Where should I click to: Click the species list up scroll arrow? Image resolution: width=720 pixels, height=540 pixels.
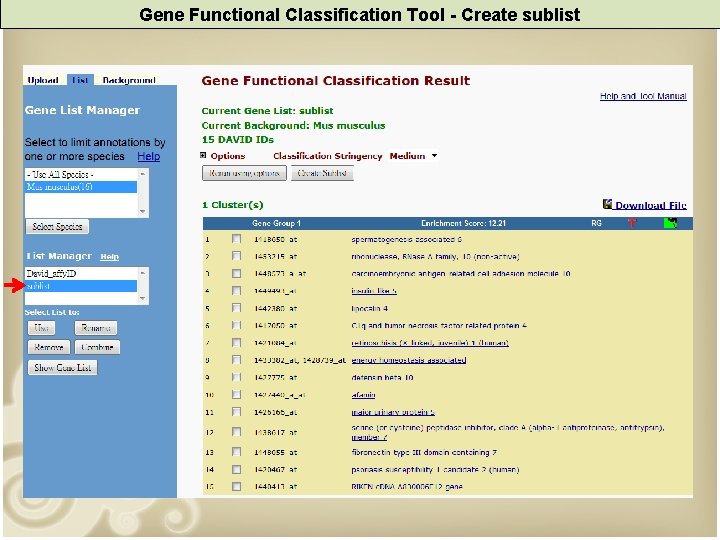coord(142,174)
